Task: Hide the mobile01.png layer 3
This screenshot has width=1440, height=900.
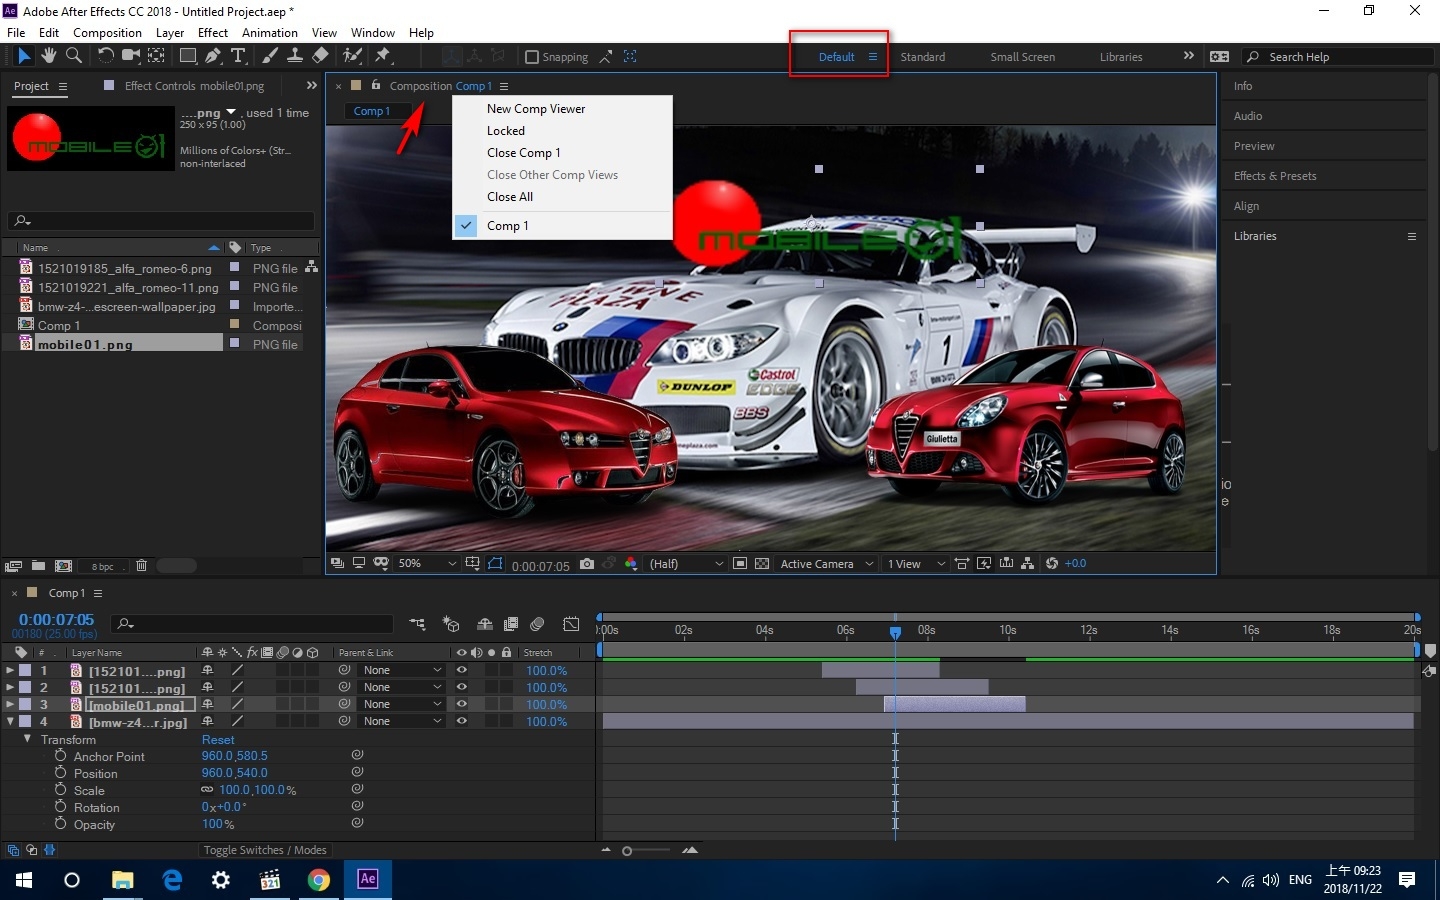Action: [x=462, y=704]
